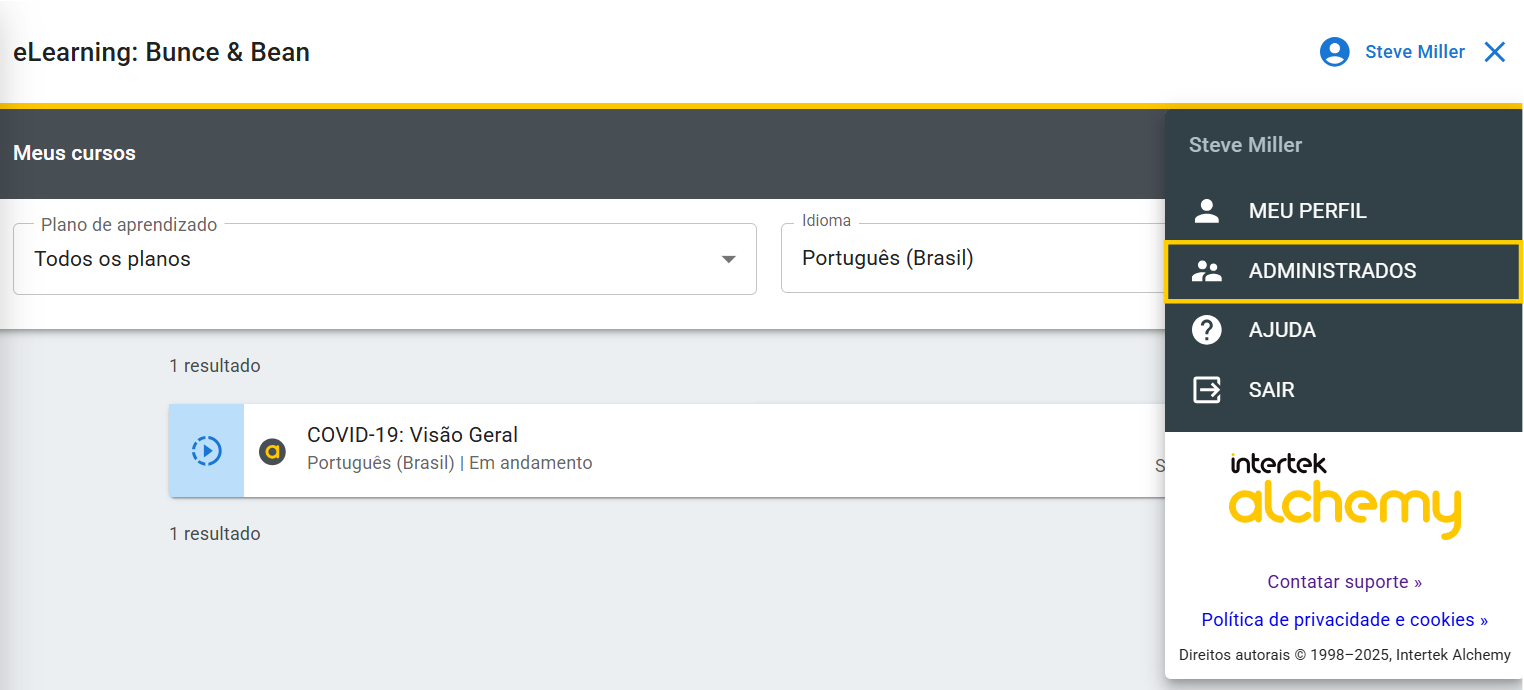Image resolution: width=1524 pixels, height=690 pixels.
Task: Open the "COVID-19: Visão Geral" course title
Action: tap(412, 435)
